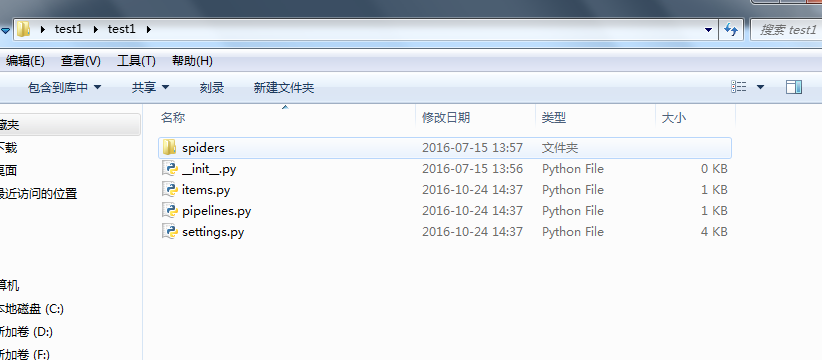
Task: Select 新加卷 (D:) in navigation pane
Action: coord(26,332)
